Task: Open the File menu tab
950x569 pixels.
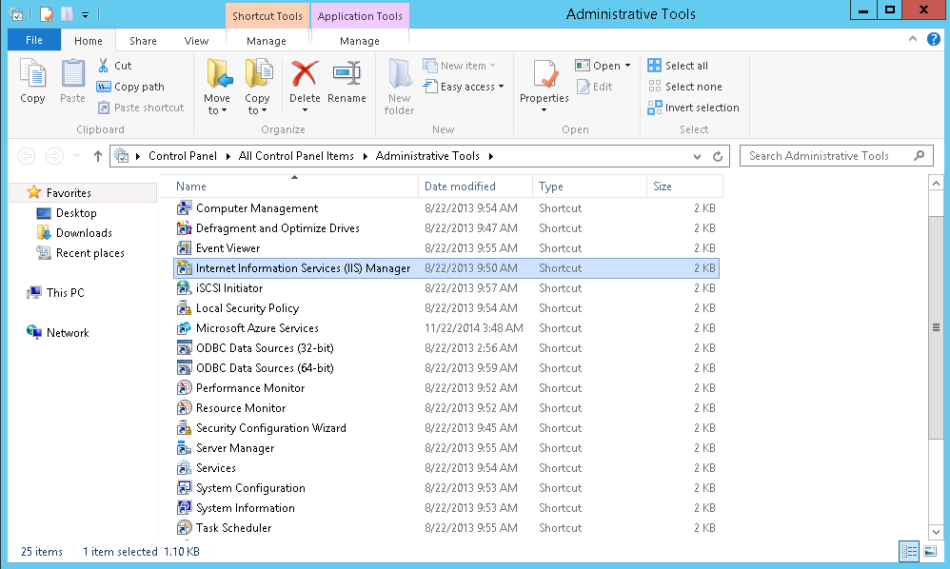Action: 34,41
